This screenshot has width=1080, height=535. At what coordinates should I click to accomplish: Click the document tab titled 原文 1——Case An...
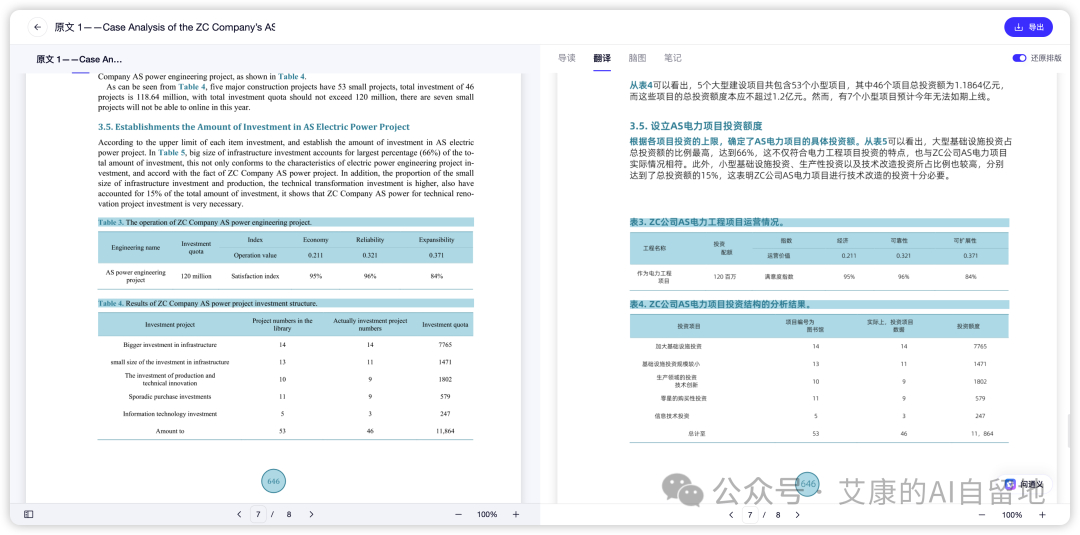pos(79,59)
